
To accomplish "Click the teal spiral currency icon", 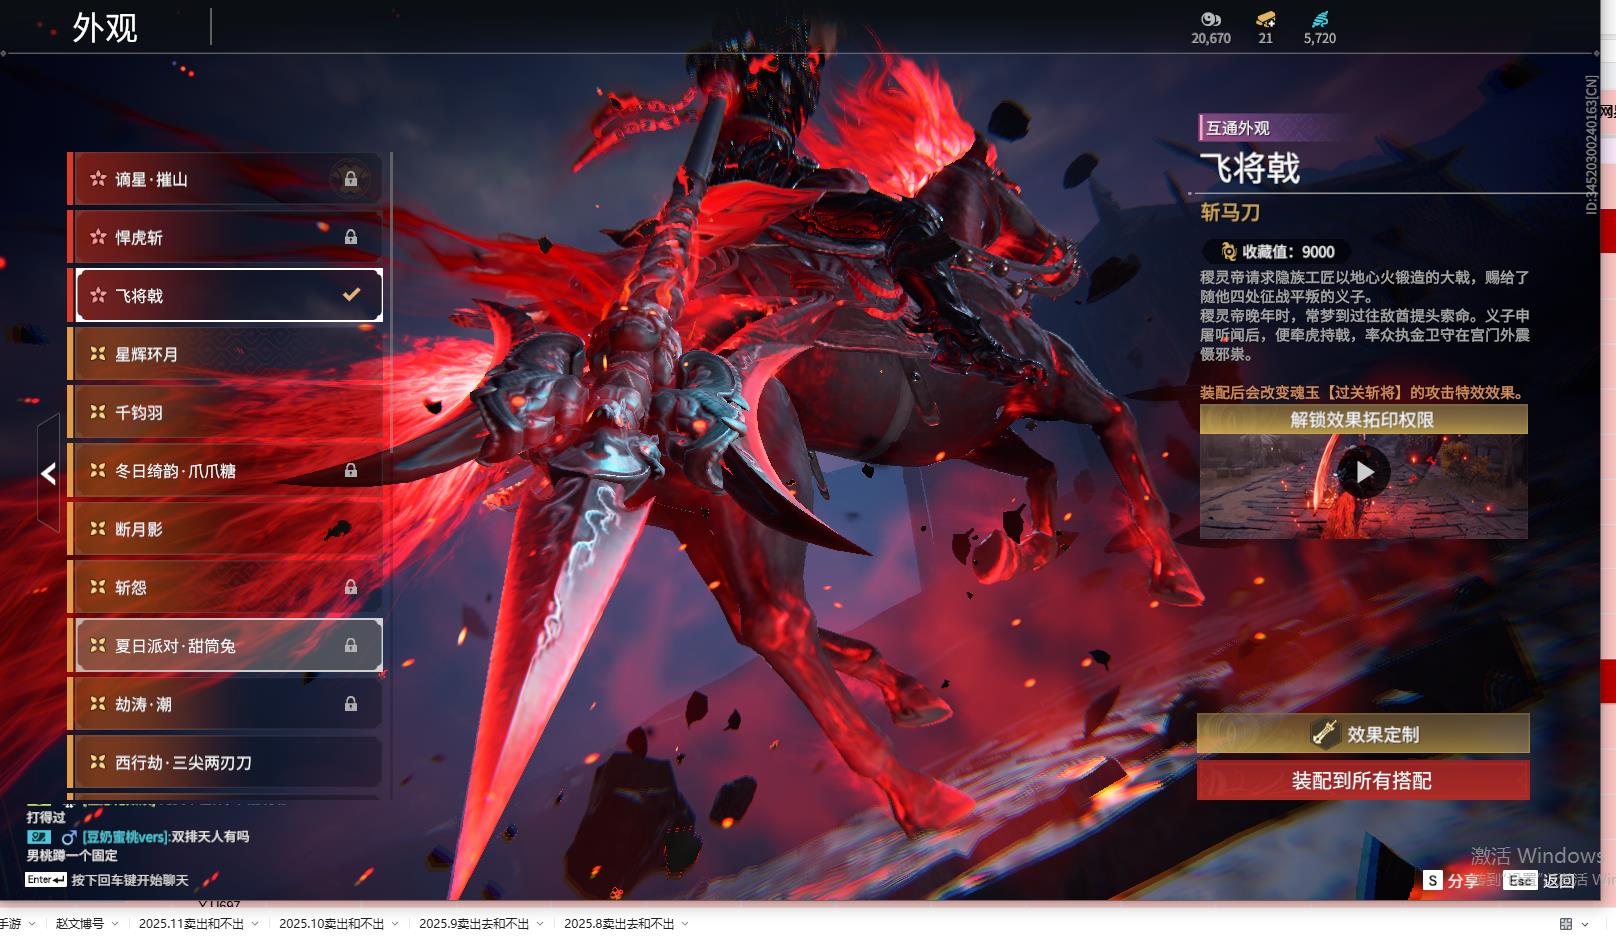I will click(1319, 19).
